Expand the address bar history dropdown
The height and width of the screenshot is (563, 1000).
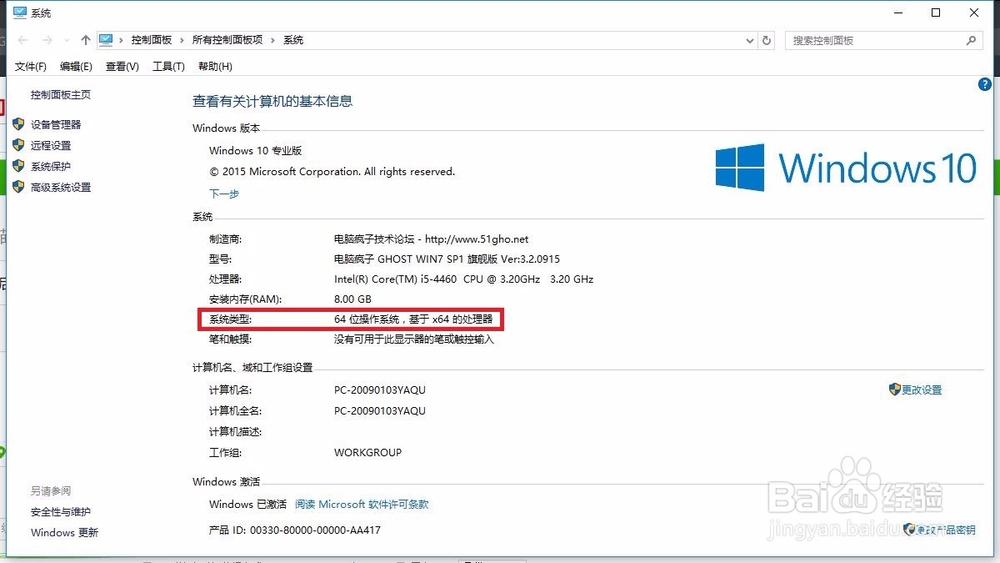749,40
